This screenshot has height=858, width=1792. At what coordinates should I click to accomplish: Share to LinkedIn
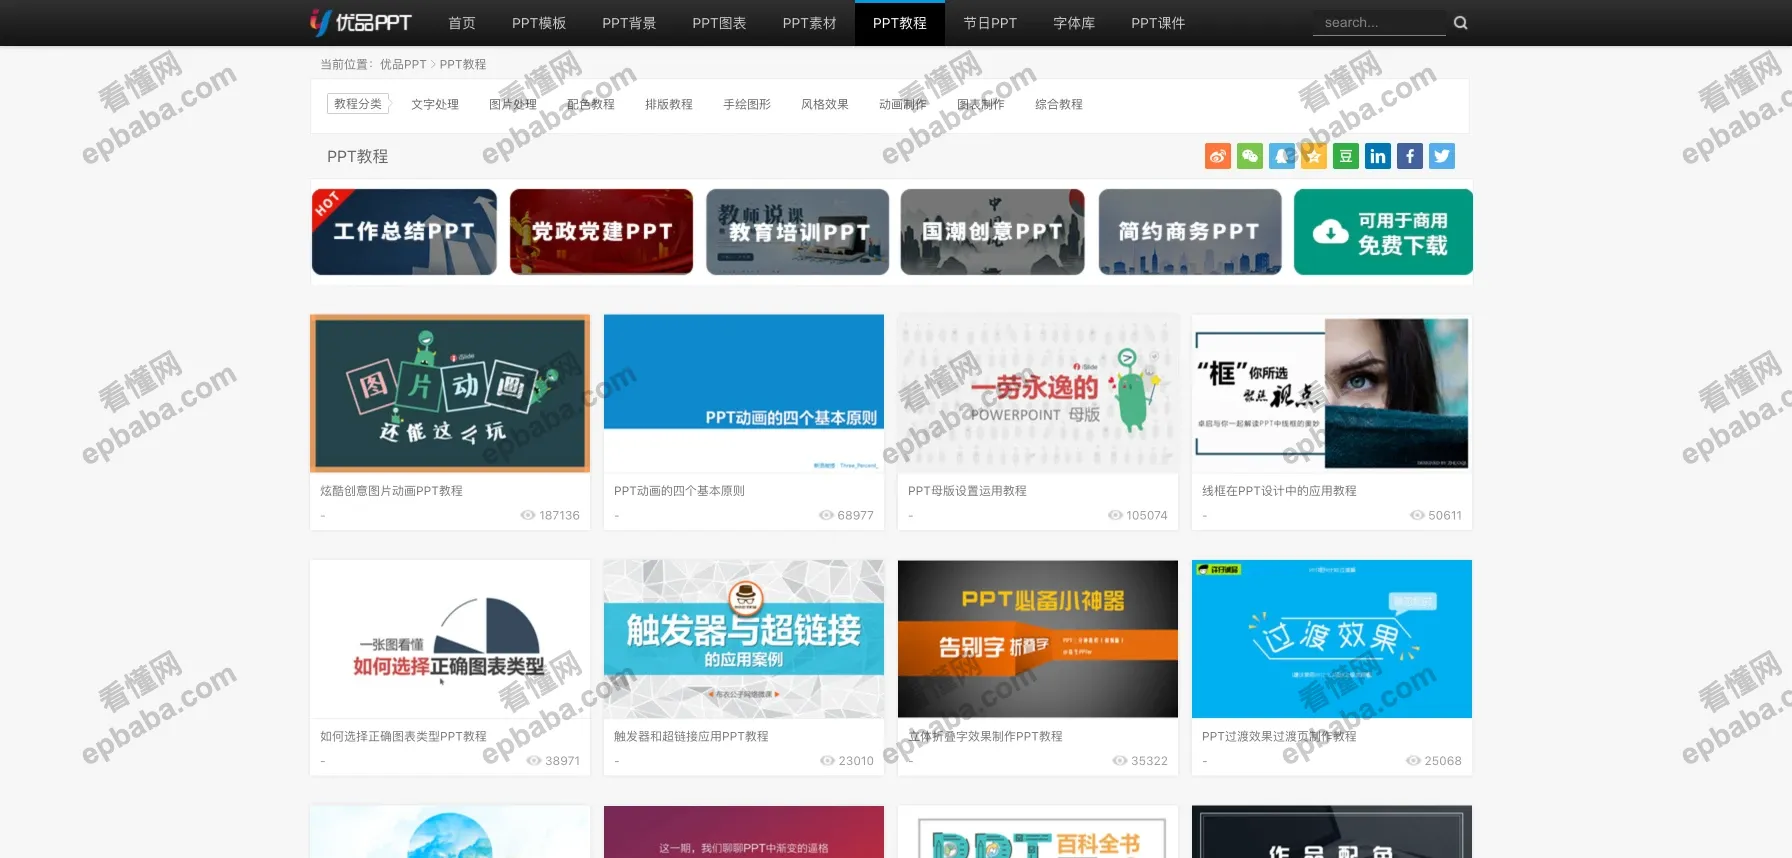tap(1378, 156)
